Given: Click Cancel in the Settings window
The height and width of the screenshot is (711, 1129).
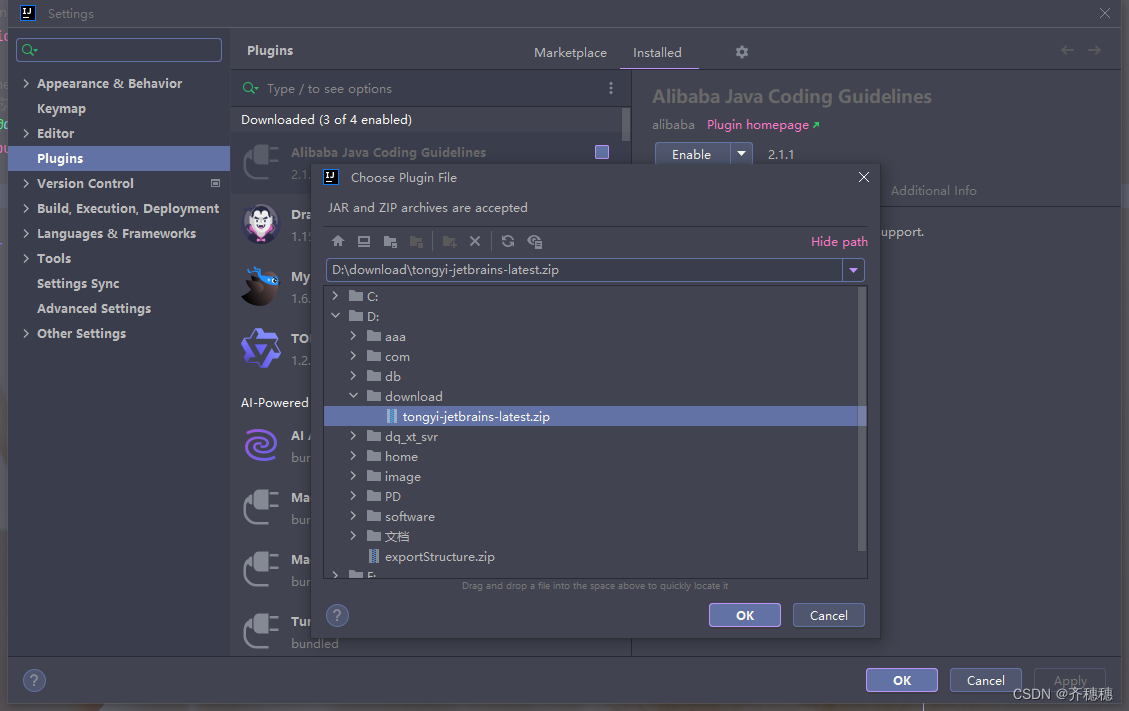Looking at the screenshot, I should click(986, 680).
